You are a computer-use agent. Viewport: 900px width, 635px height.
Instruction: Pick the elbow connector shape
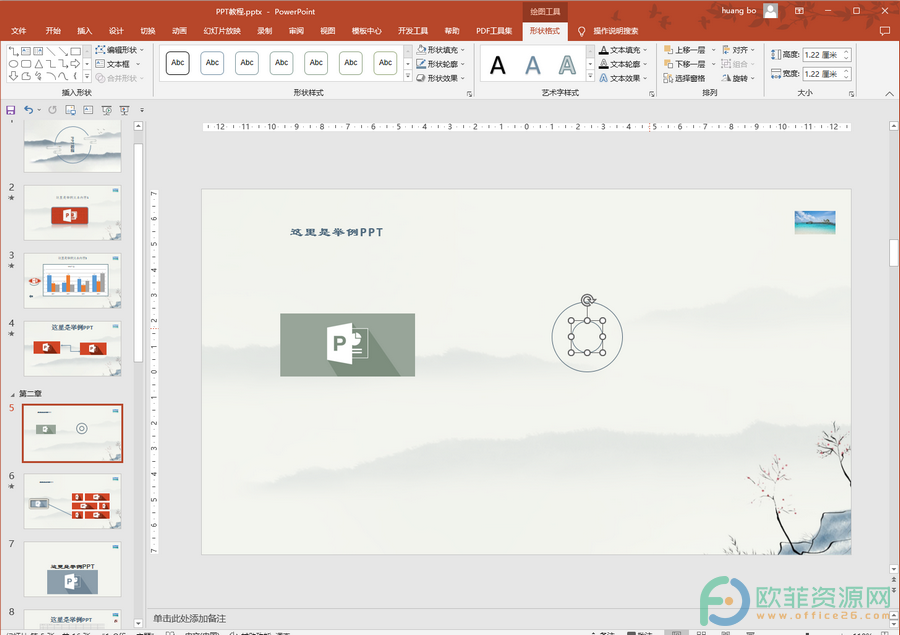pos(51,64)
